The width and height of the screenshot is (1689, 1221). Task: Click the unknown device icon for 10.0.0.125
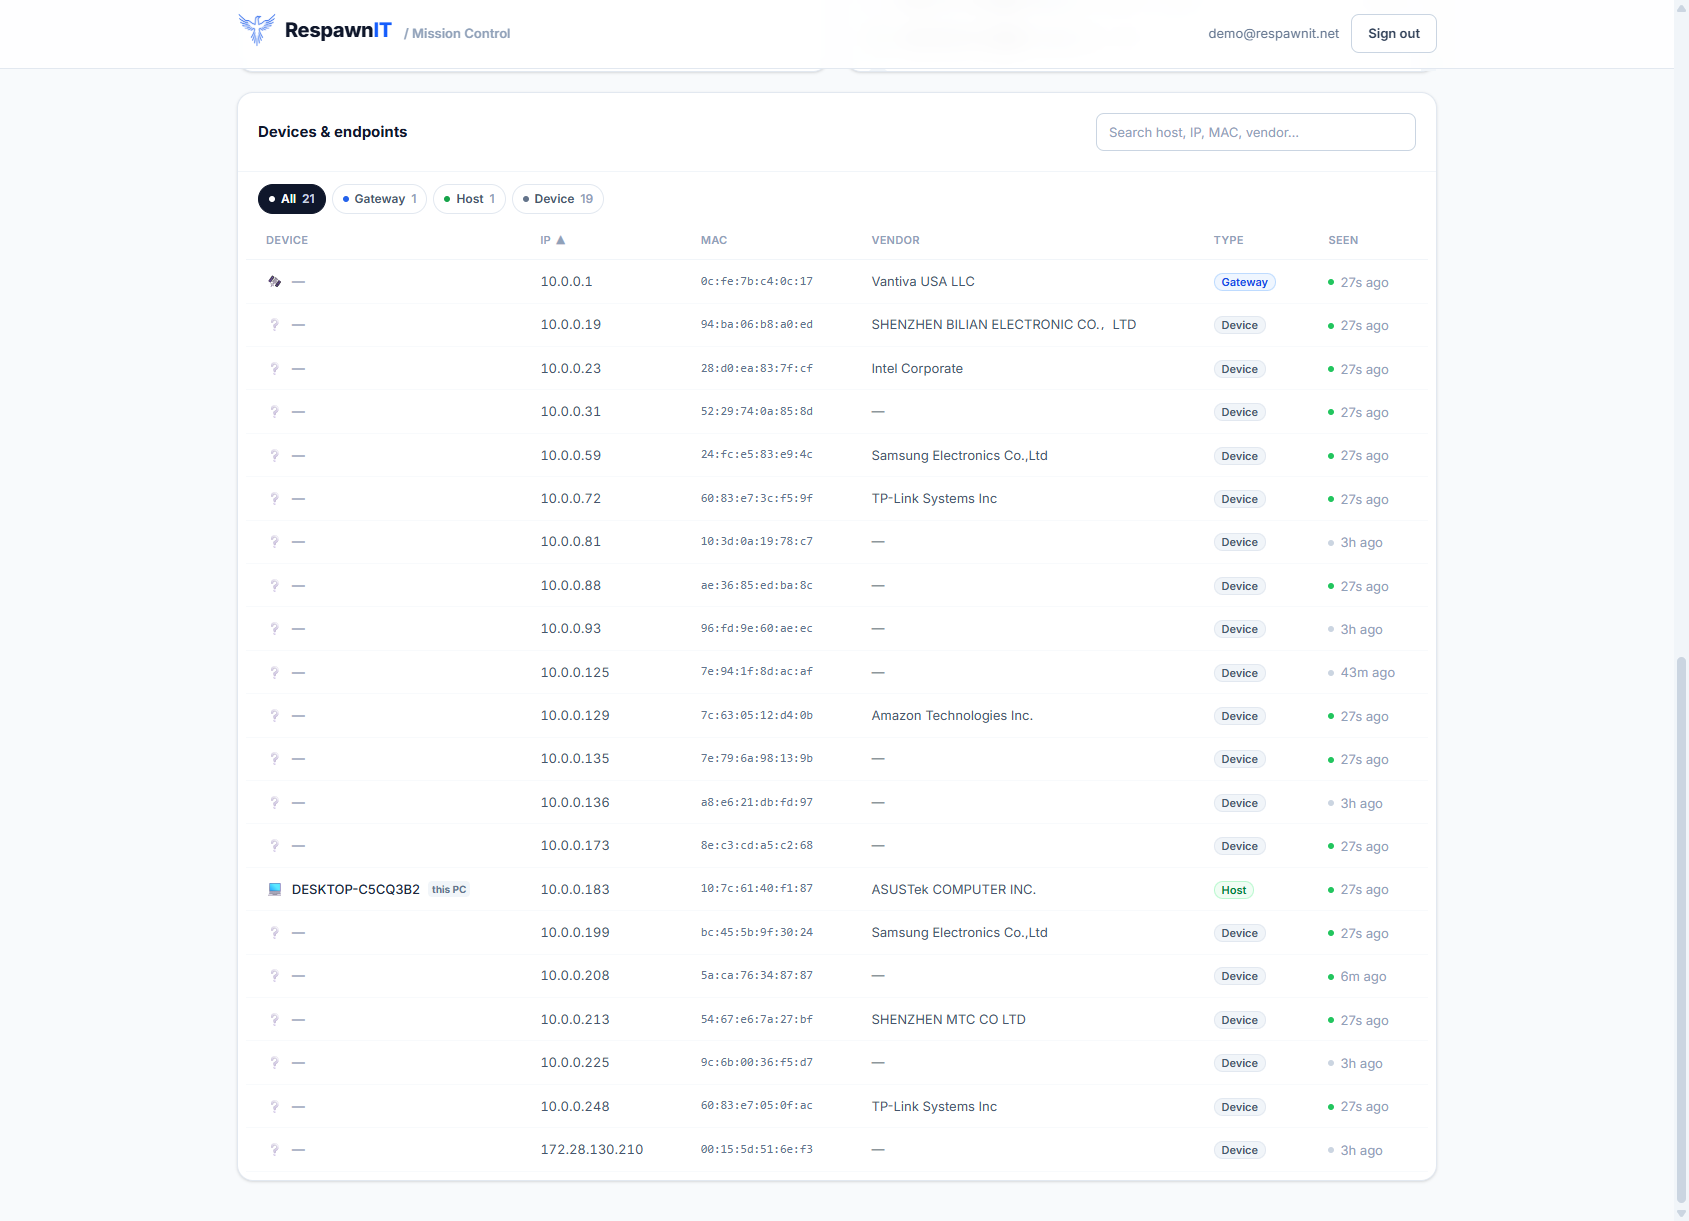click(274, 673)
